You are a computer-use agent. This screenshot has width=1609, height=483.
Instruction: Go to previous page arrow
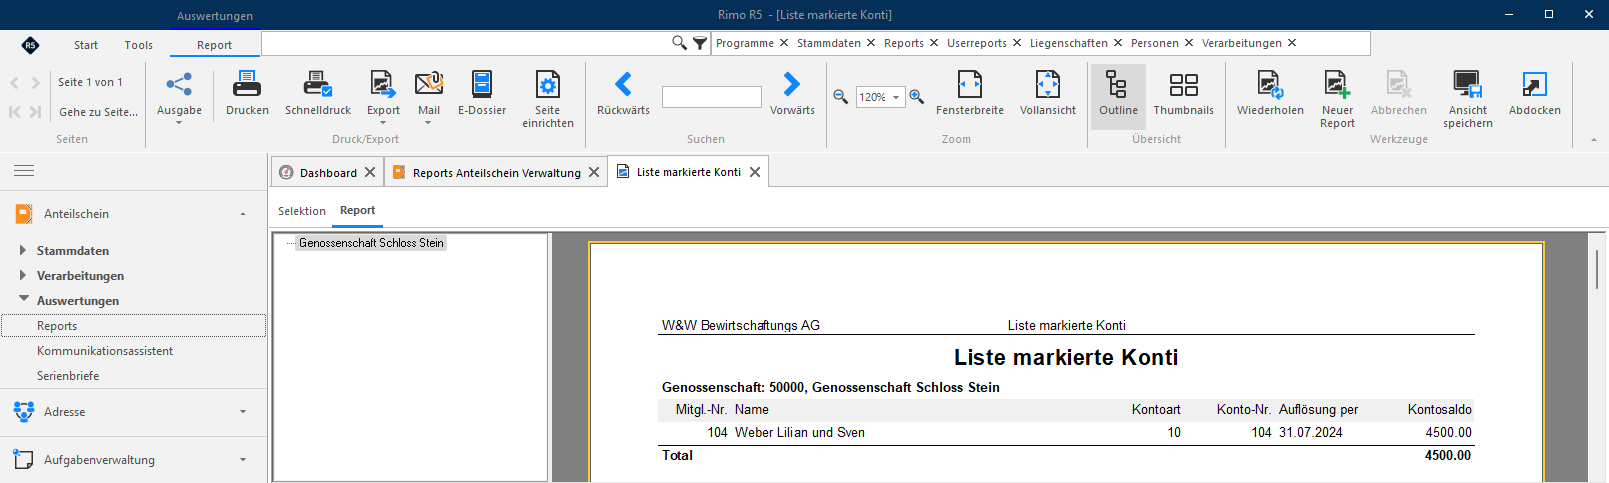click(x=14, y=83)
